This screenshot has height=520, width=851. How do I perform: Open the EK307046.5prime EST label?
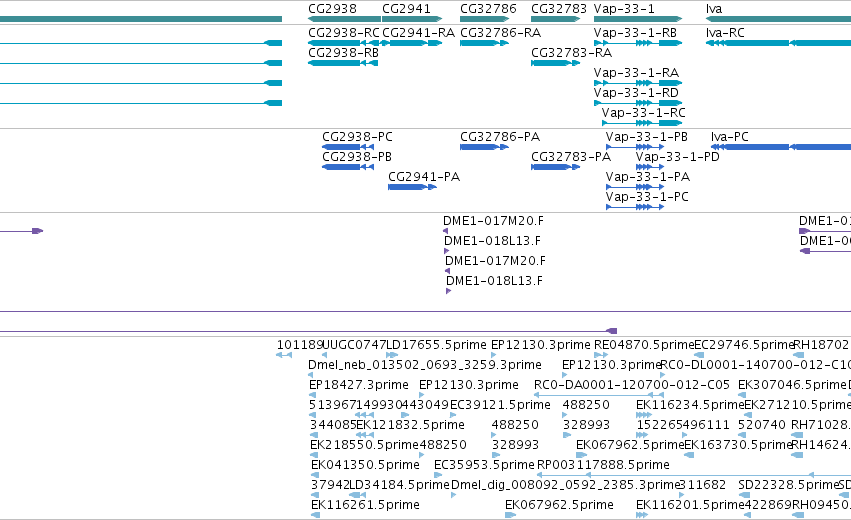click(792, 385)
